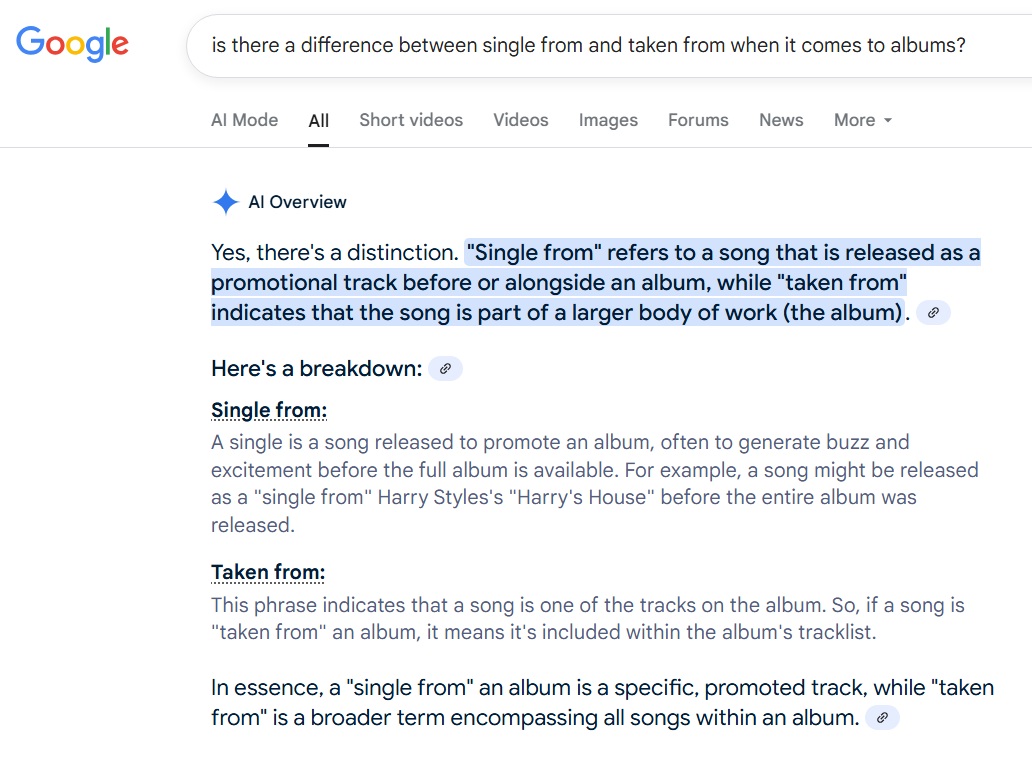Screen dimensions: 1032x763
Task: Click the link icon beside "Here's a breakdown"
Action: [x=445, y=369]
